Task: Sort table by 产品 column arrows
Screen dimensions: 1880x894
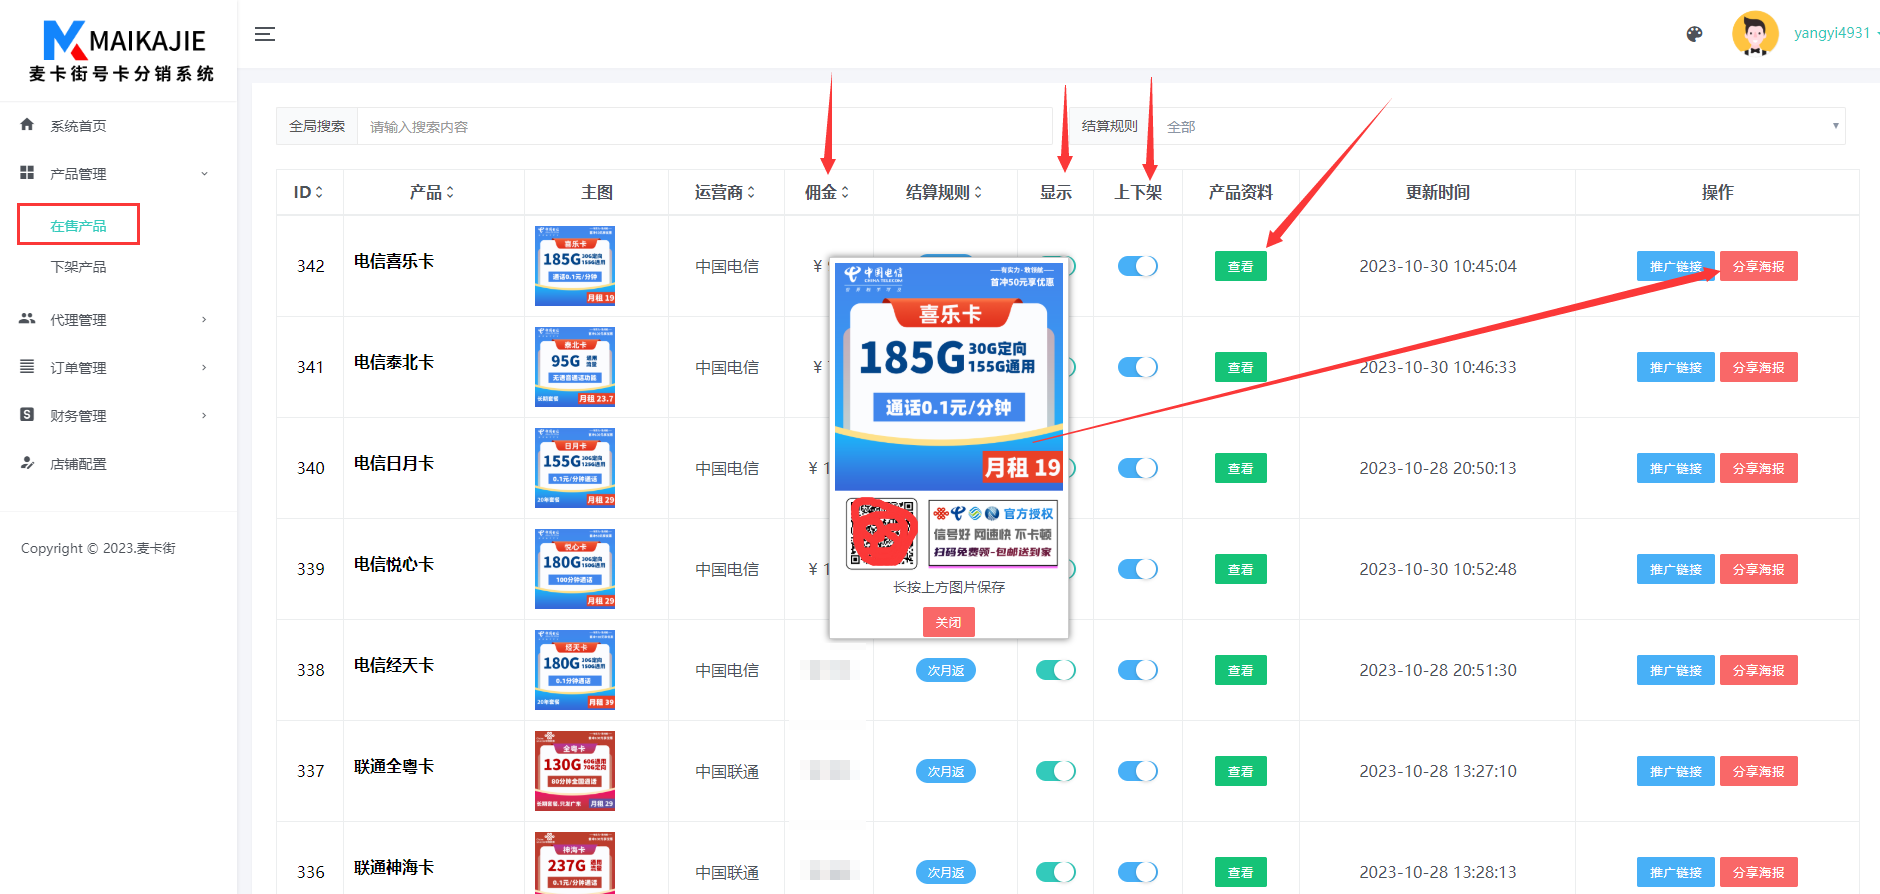Action: click(450, 192)
